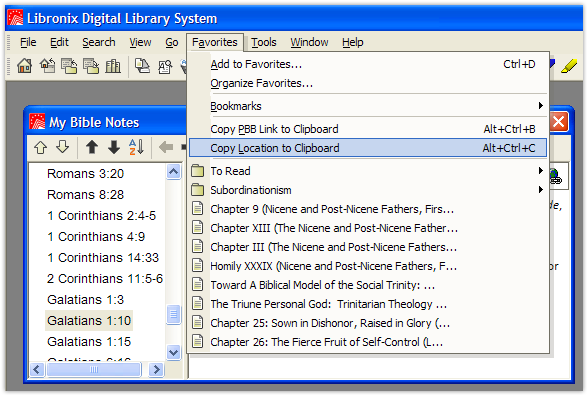Close the My Bible Notes window
Screen dimensions: 588x396
559,122
